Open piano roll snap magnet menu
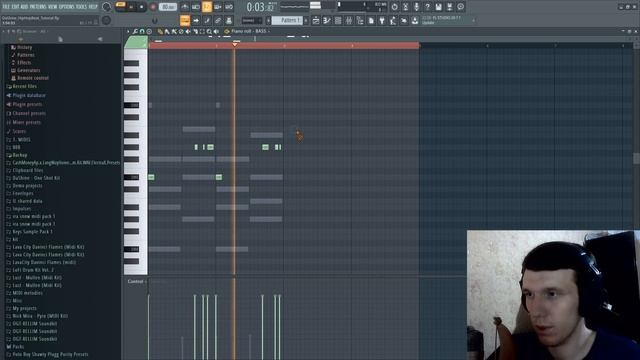This screenshot has width=640, height=360. (142, 31)
